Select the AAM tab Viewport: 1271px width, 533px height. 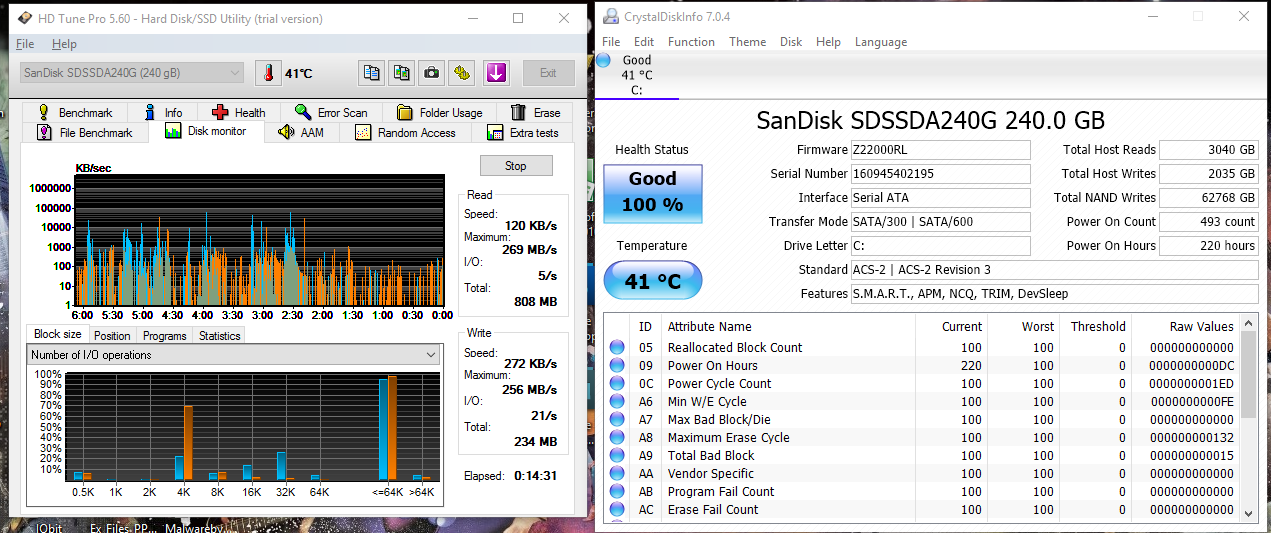click(x=301, y=133)
